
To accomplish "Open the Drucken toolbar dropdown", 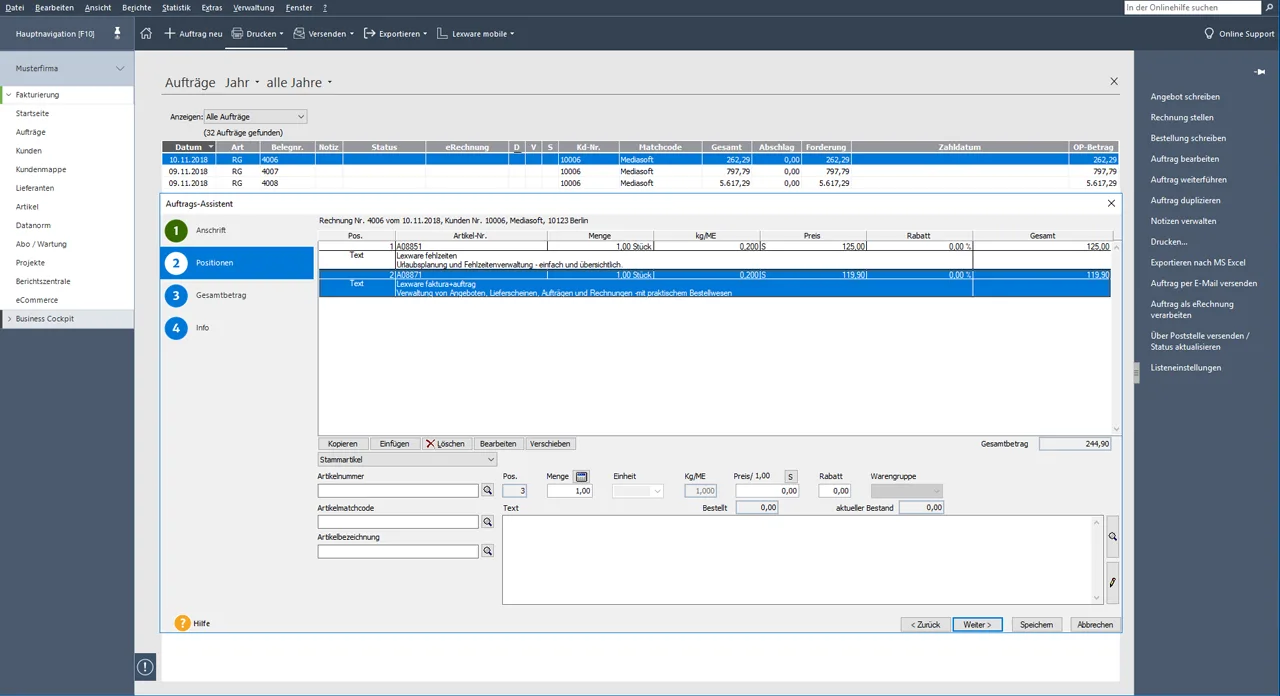I will (257, 33).
